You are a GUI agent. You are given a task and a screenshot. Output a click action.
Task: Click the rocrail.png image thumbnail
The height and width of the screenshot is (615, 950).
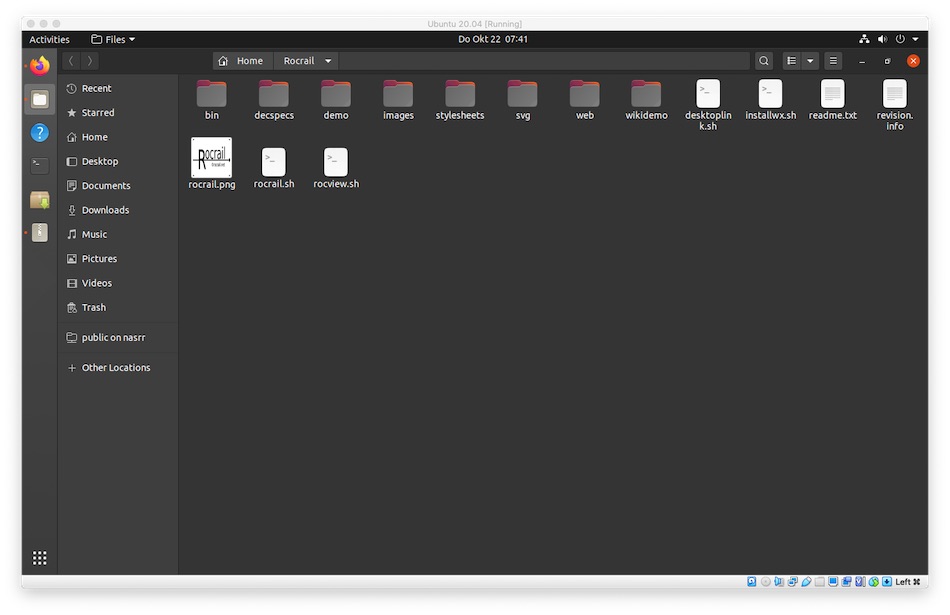pos(211,158)
